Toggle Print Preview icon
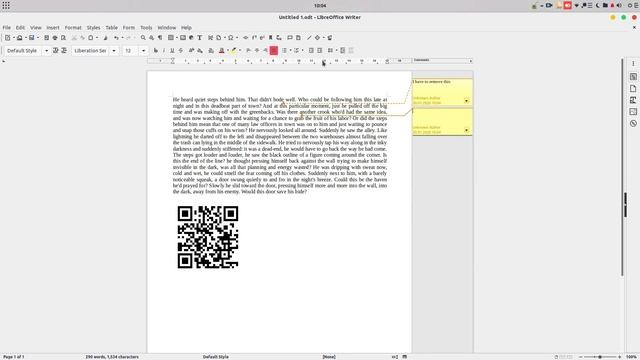This screenshot has height=360, width=640. click(x=63, y=38)
